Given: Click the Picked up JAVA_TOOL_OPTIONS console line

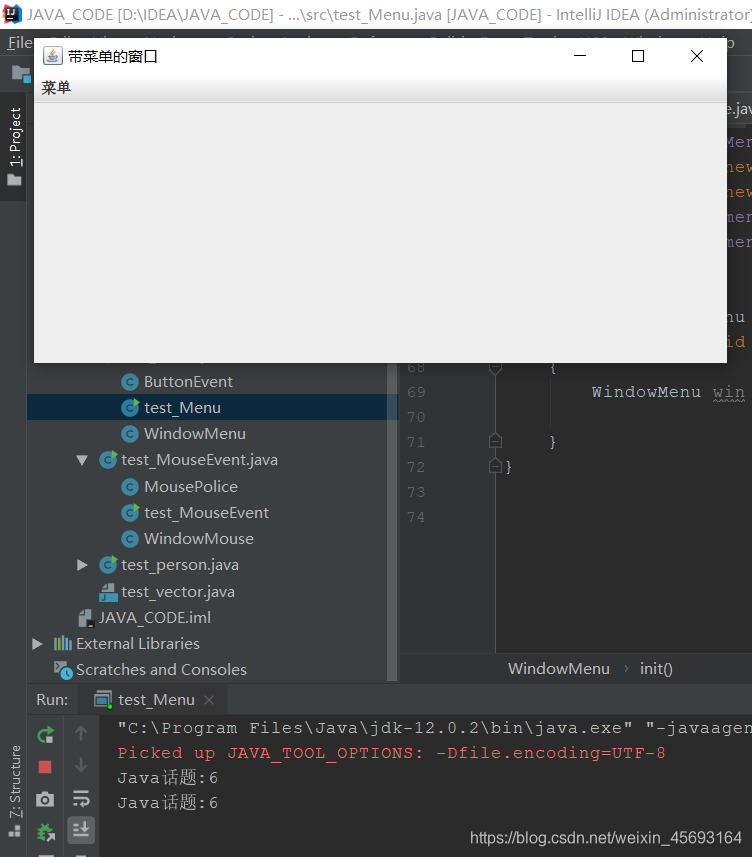Looking at the screenshot, I should click(391, 753).
